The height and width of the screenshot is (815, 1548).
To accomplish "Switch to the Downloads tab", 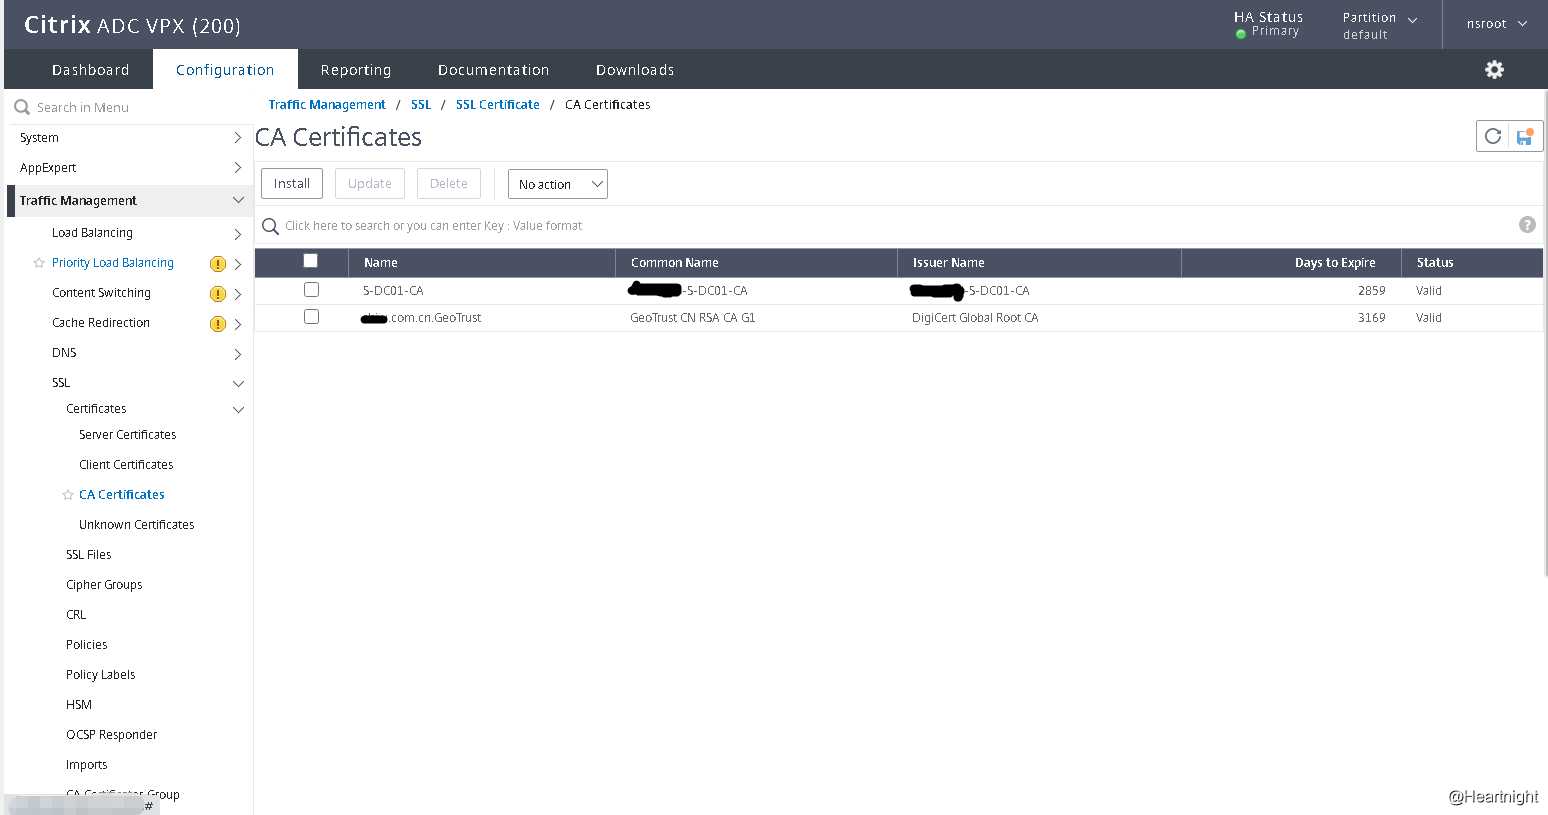I will [x=635, y=70].
